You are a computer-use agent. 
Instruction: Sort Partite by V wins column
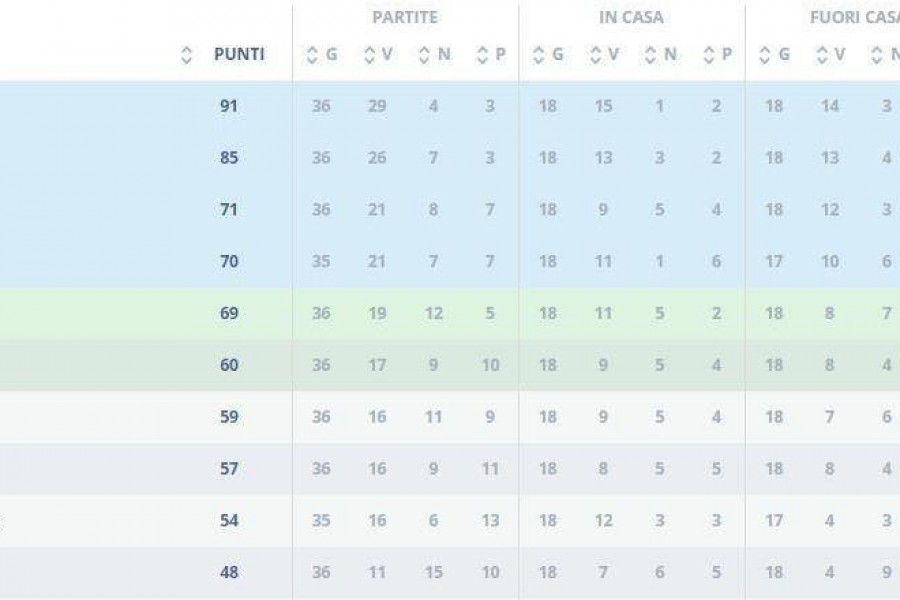tap(378, 55)
